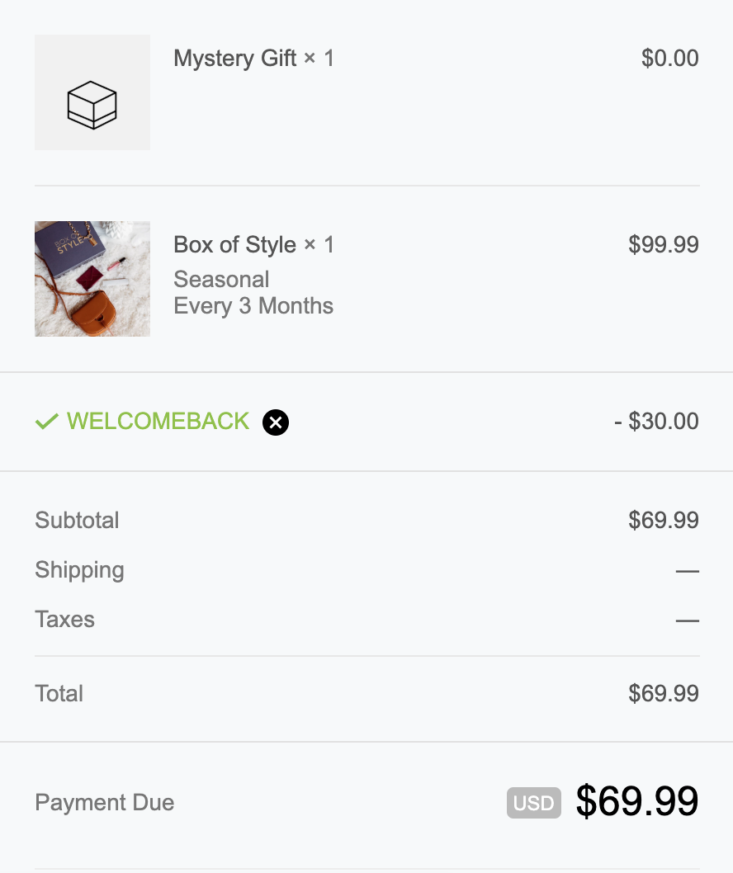Viewport: 733px width, 873px height.
Task: Click the Shipping row dash value
Action: pos(687,571)
